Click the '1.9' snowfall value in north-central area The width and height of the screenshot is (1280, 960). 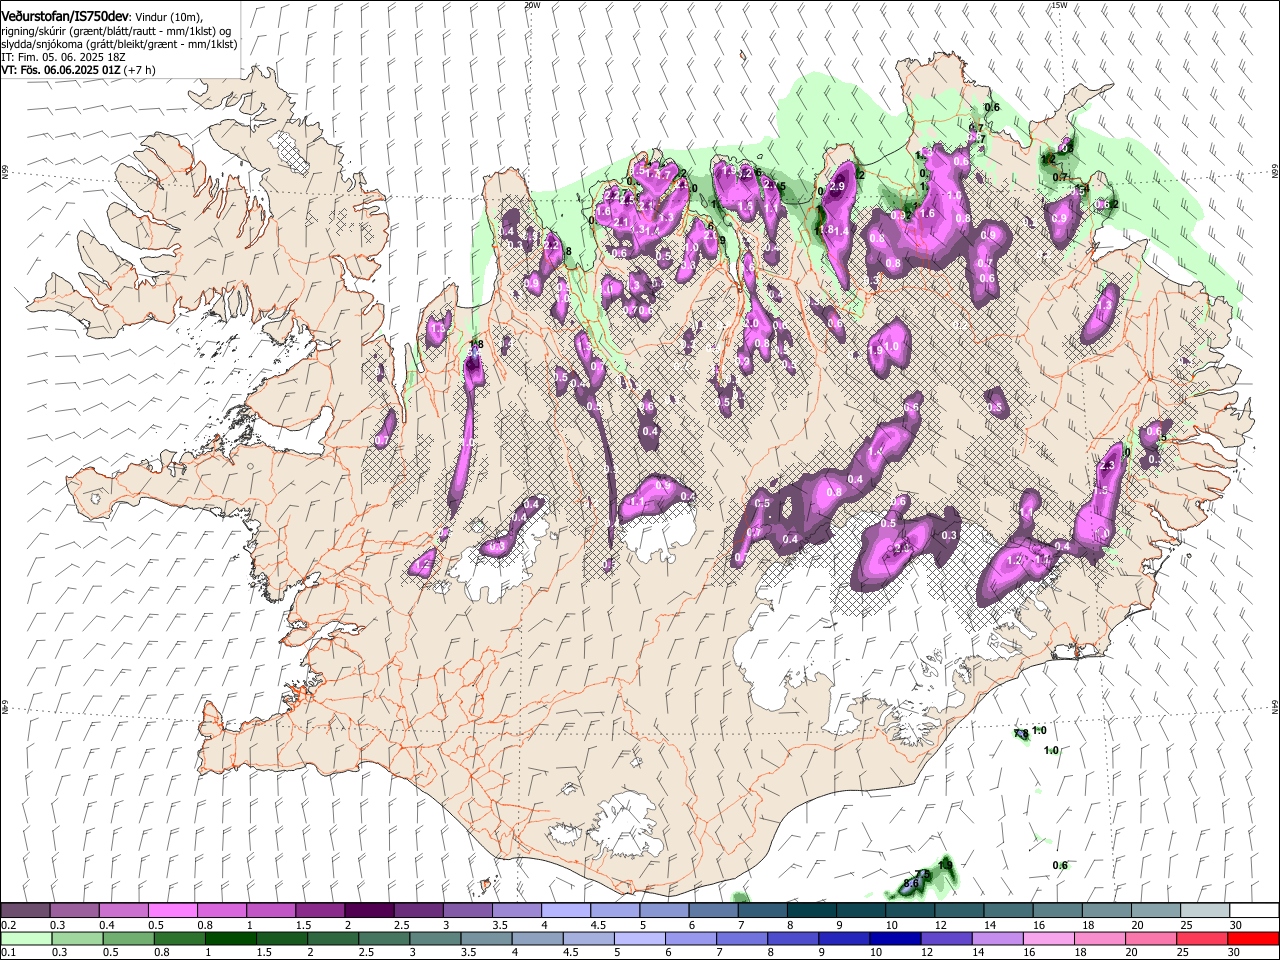(x=877, y=351)
